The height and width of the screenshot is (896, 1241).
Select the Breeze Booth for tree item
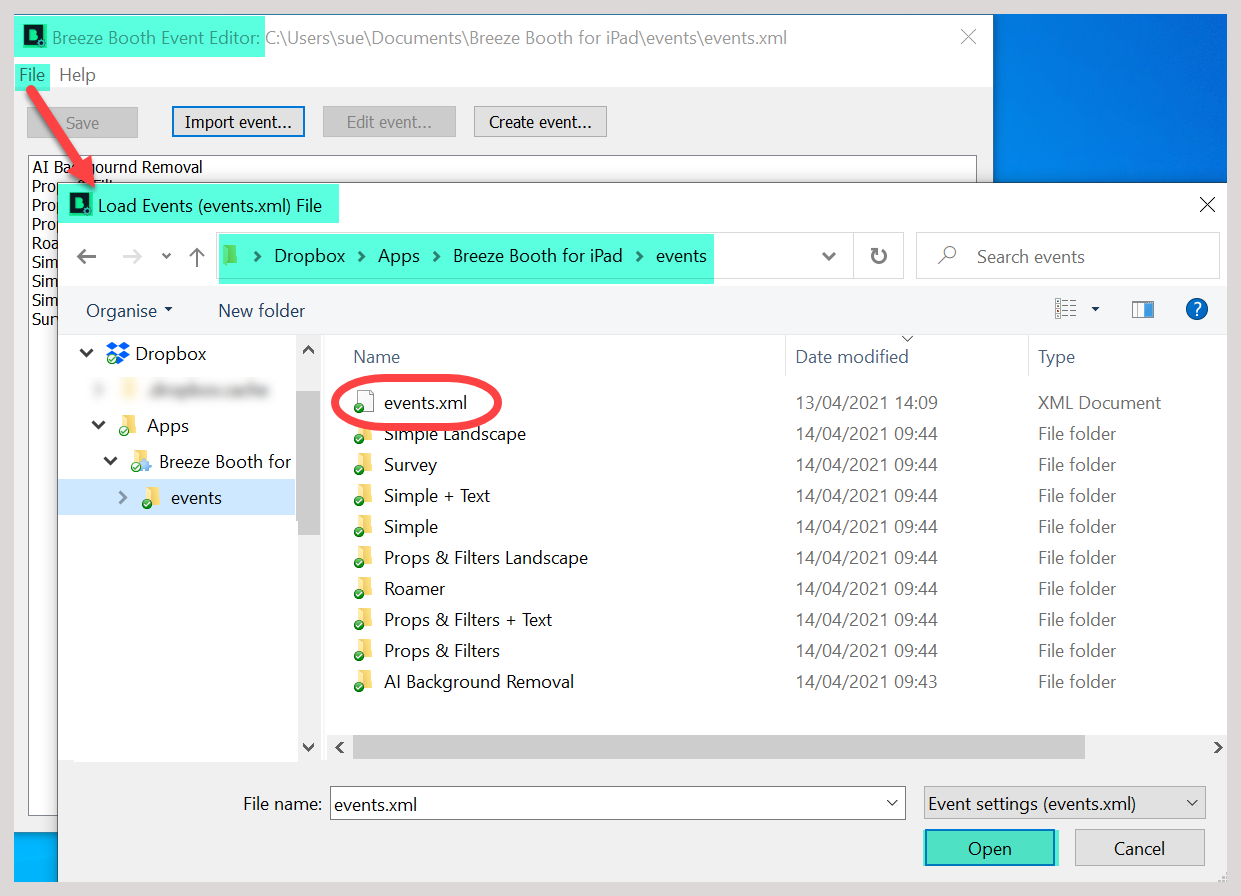tap(225, 462)
